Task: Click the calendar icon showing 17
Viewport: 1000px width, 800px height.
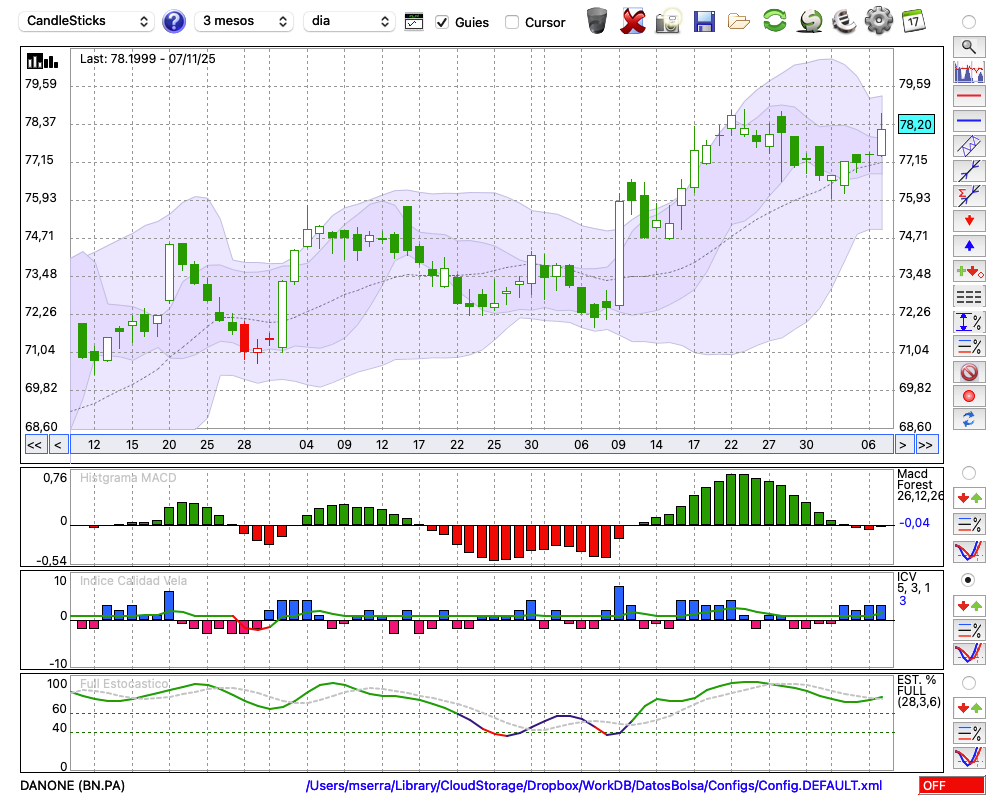Action: [912, 21]
